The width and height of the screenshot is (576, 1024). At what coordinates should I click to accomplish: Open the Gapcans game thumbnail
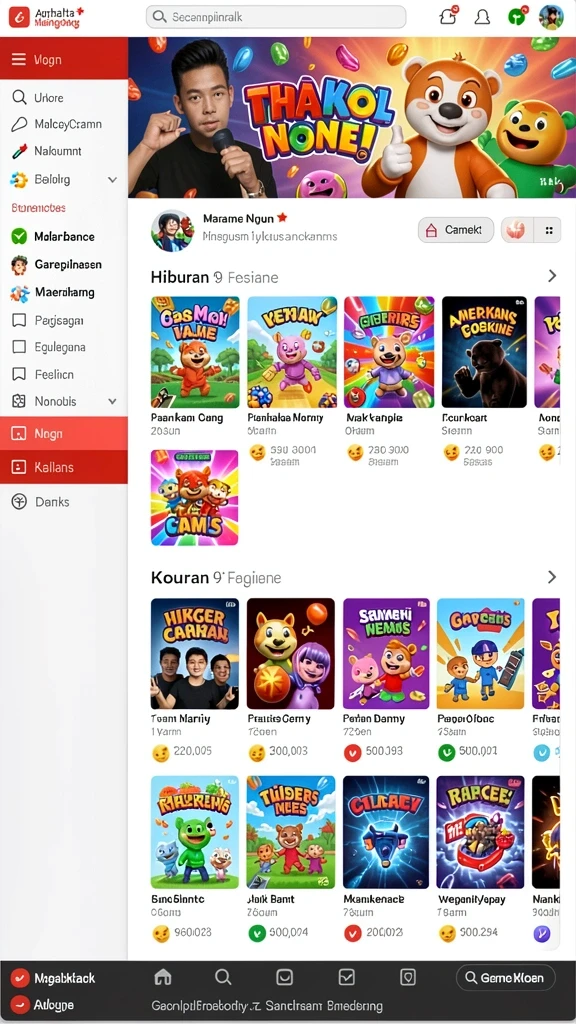coord(481,654)
